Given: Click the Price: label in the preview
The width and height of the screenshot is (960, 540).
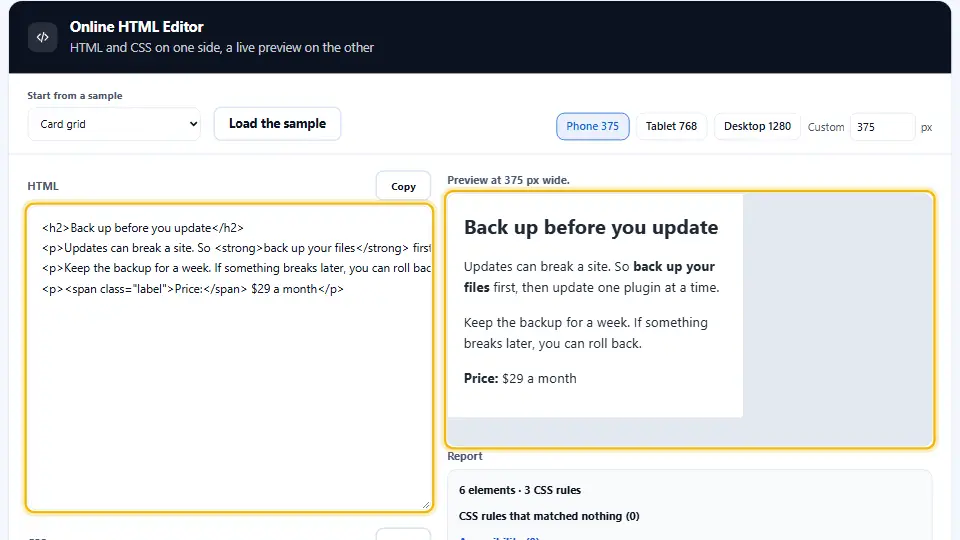Looking at the screenshot, I should [481, 378].
